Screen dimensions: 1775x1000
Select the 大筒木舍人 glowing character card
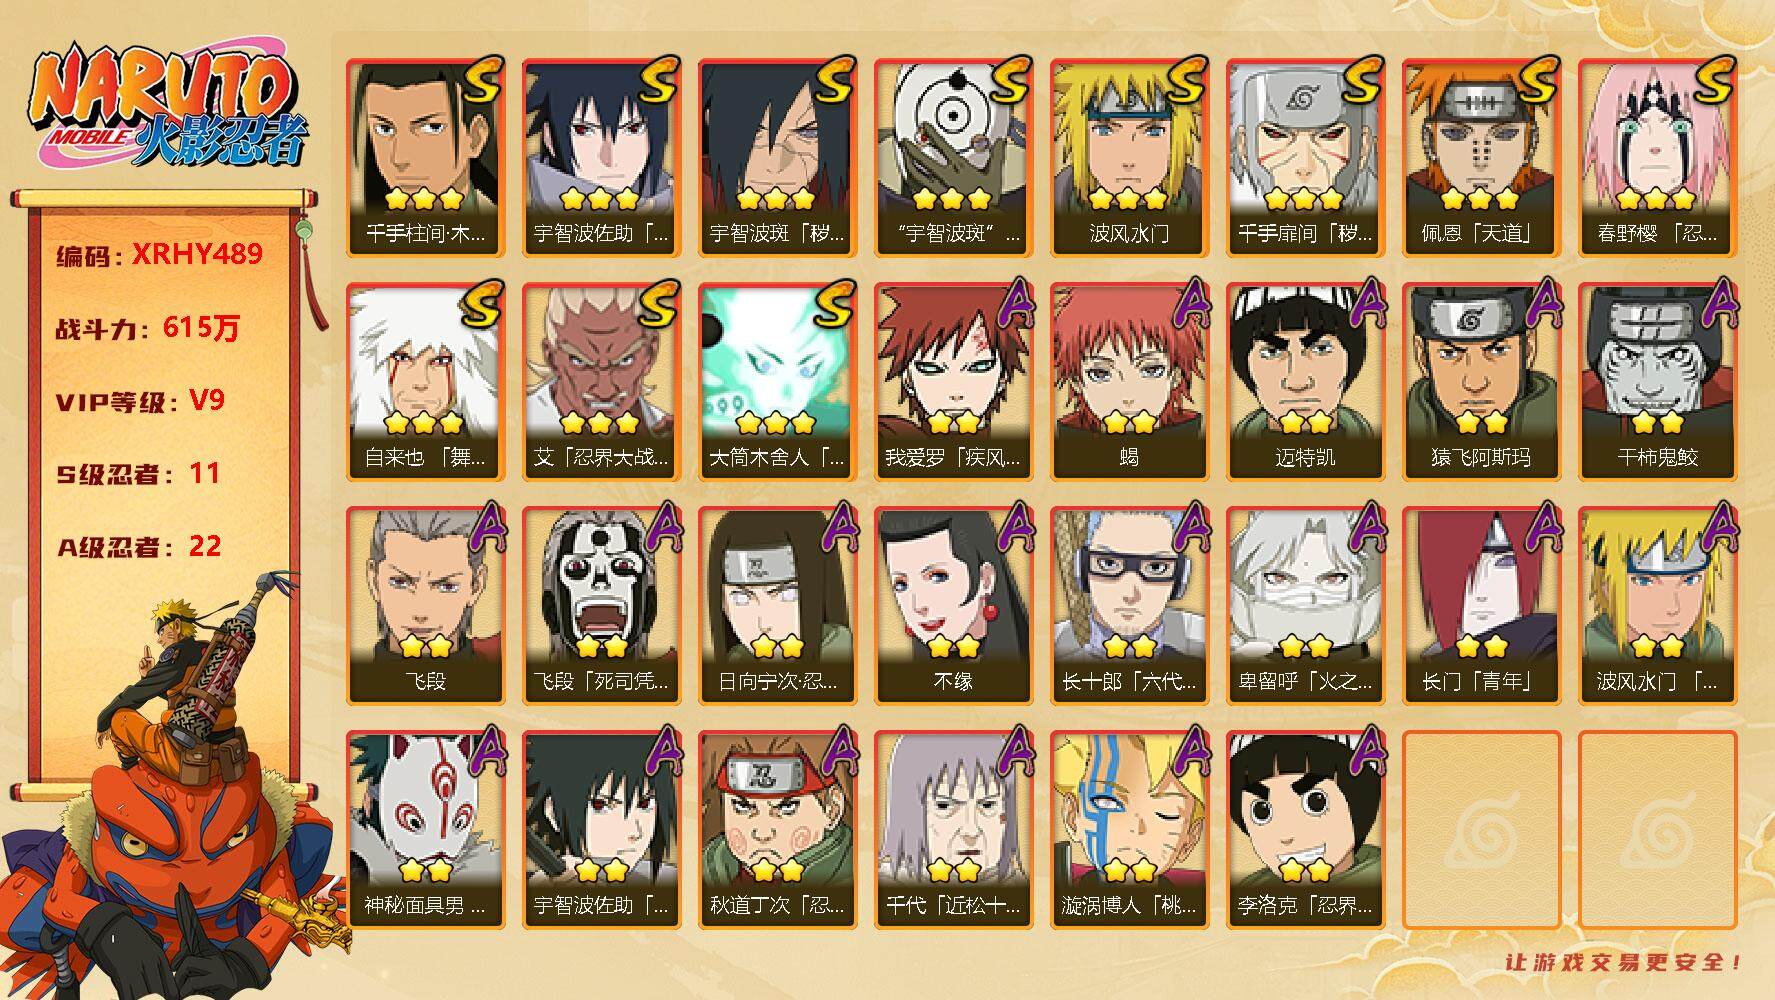777,381
